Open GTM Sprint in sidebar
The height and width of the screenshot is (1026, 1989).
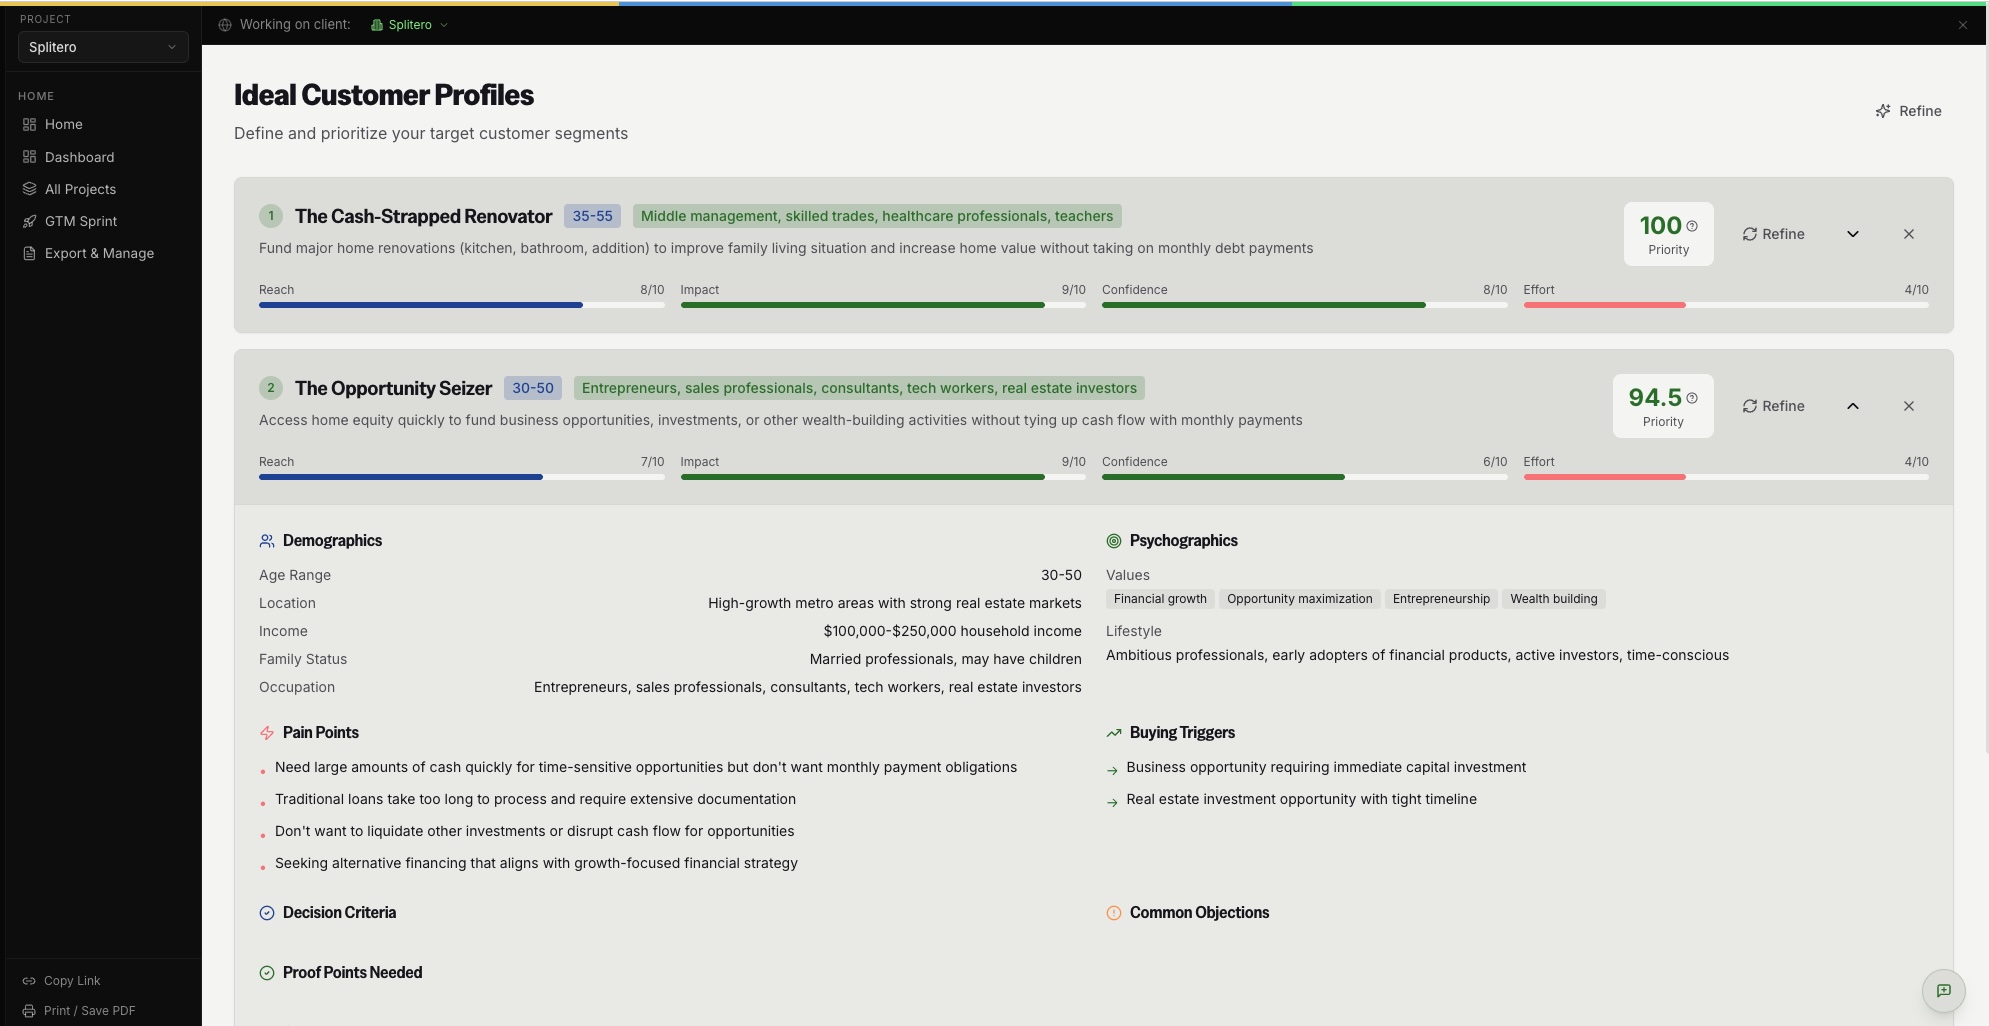pos(102,221)
